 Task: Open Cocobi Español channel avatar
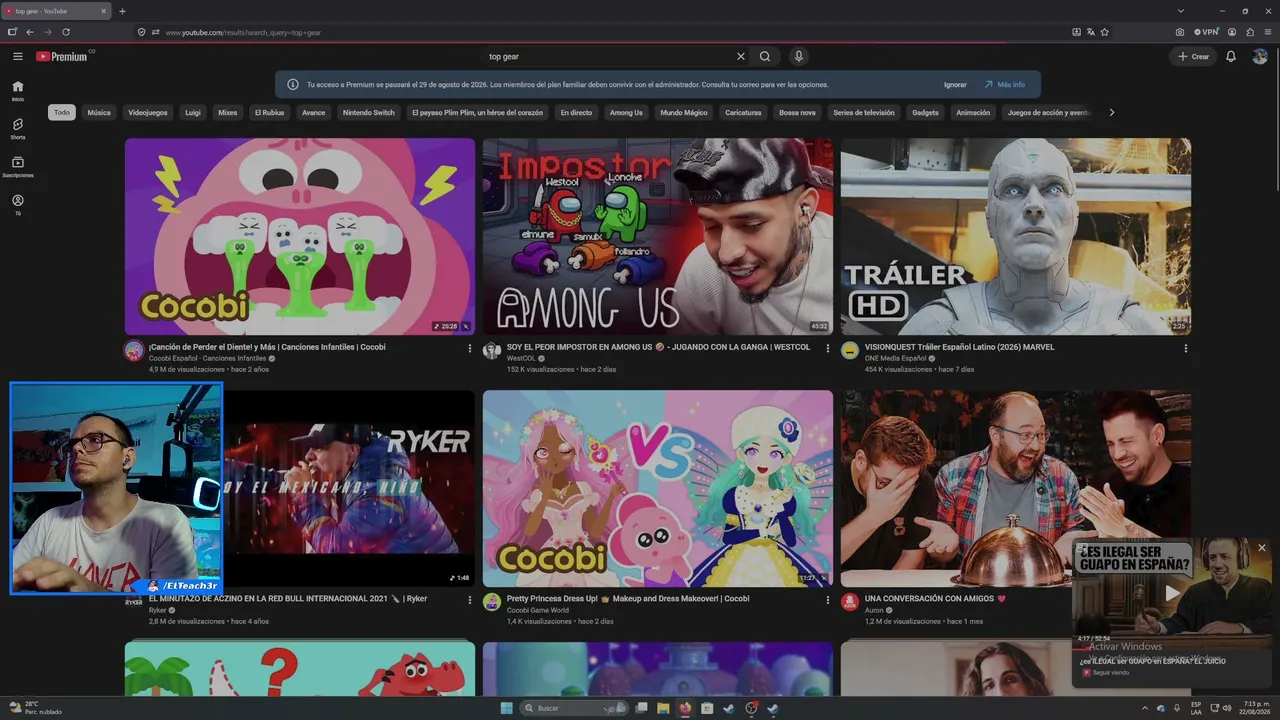click(x=134, y=350)
